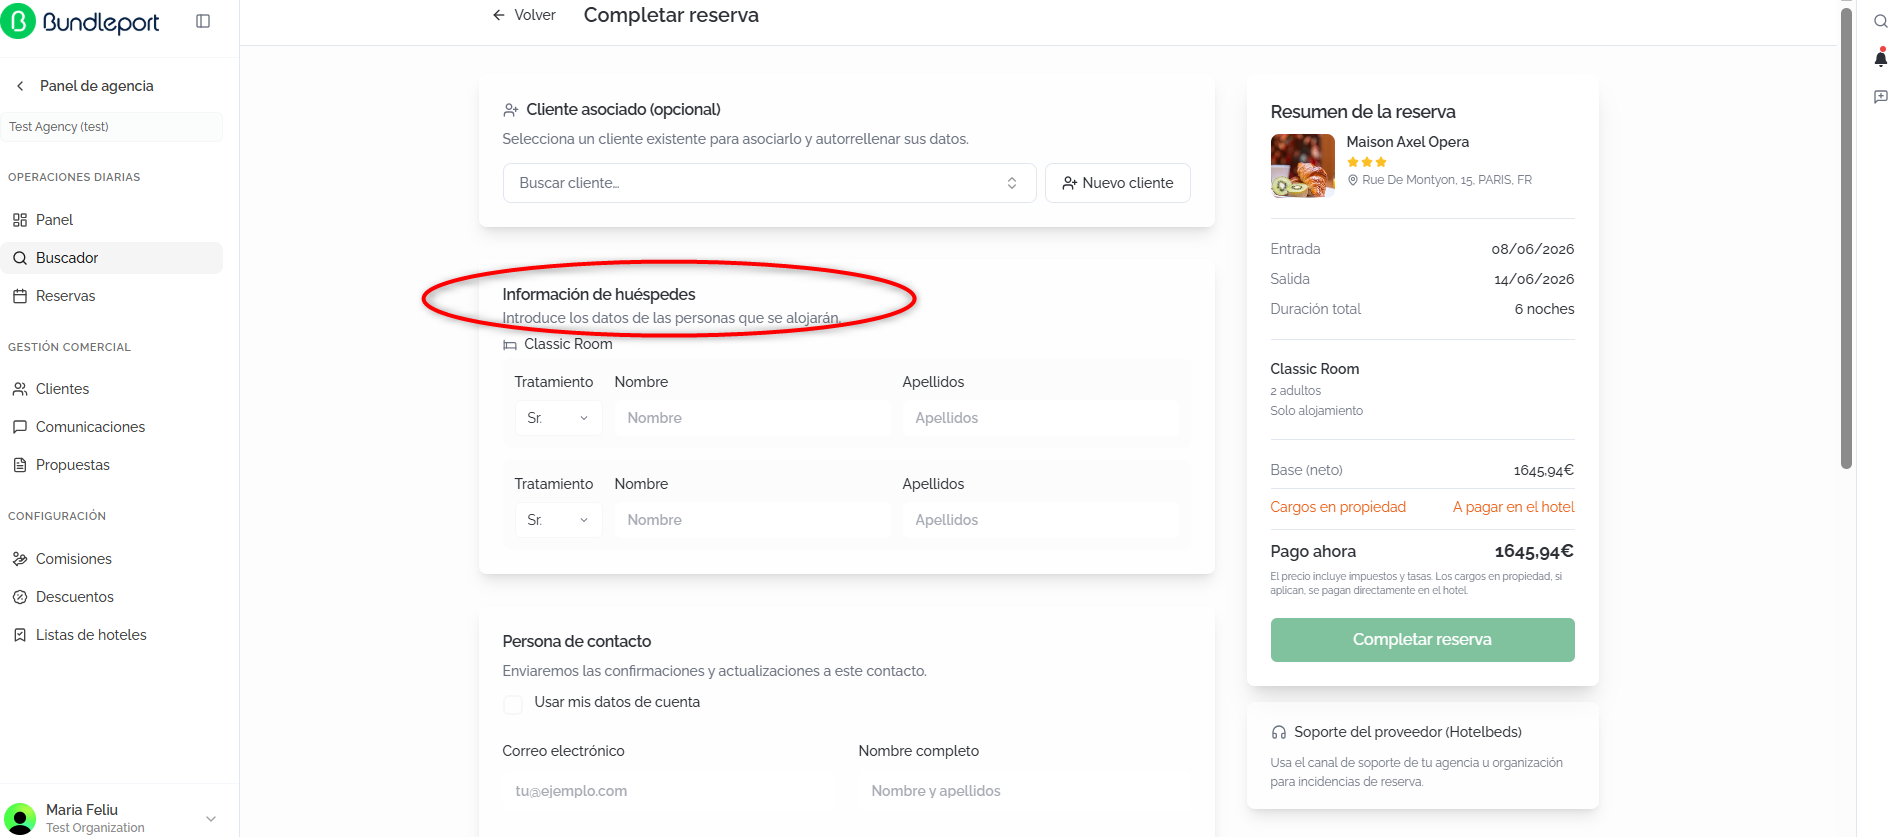
Task: Open Reservas in the sidebar
Action: tap(111, 296)
